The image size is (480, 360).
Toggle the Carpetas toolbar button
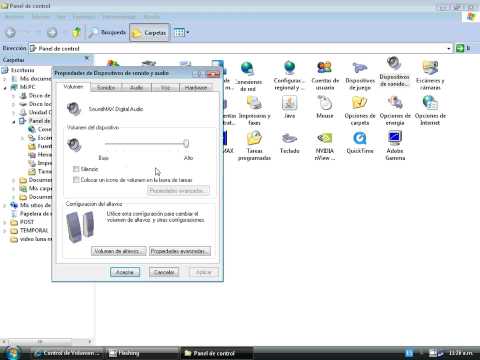pos(150,32)
